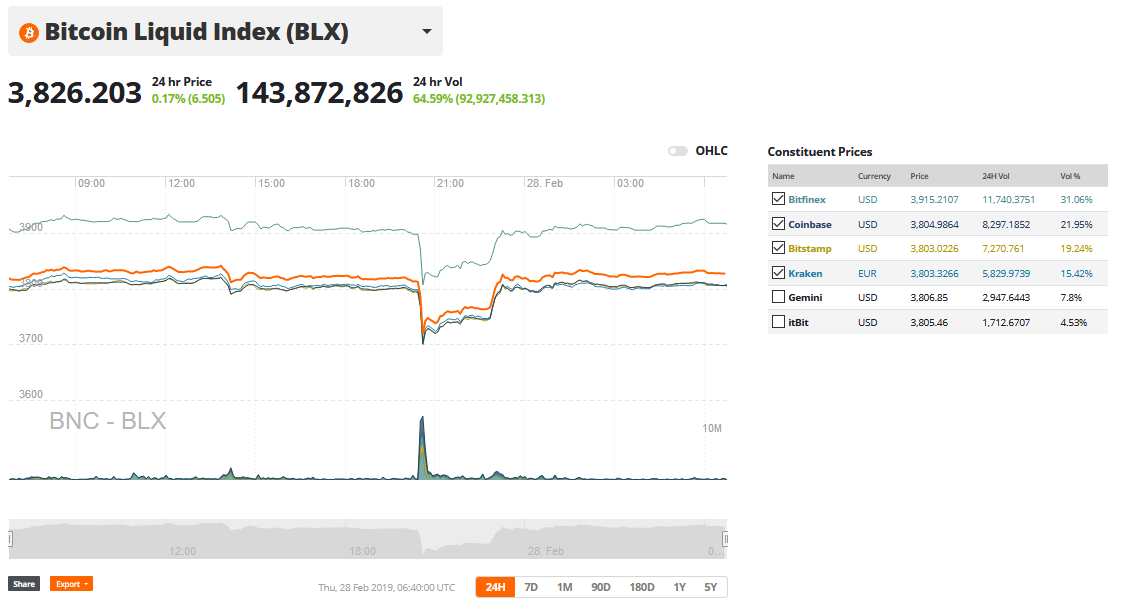The height and width of the screenshot is (602, 1125).
Task: Select the 90D time range tab
Action: [x=601, y=587]
